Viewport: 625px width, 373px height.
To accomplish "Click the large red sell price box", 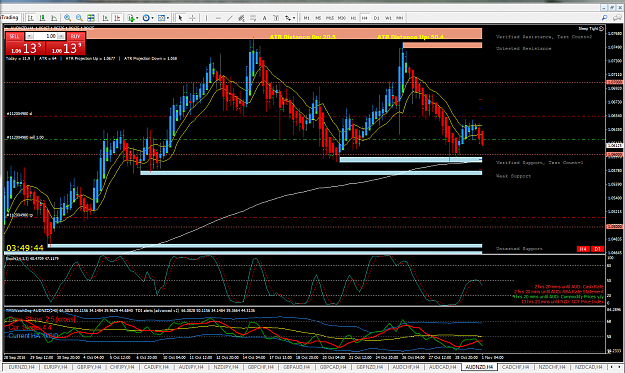I will [25, 48].
